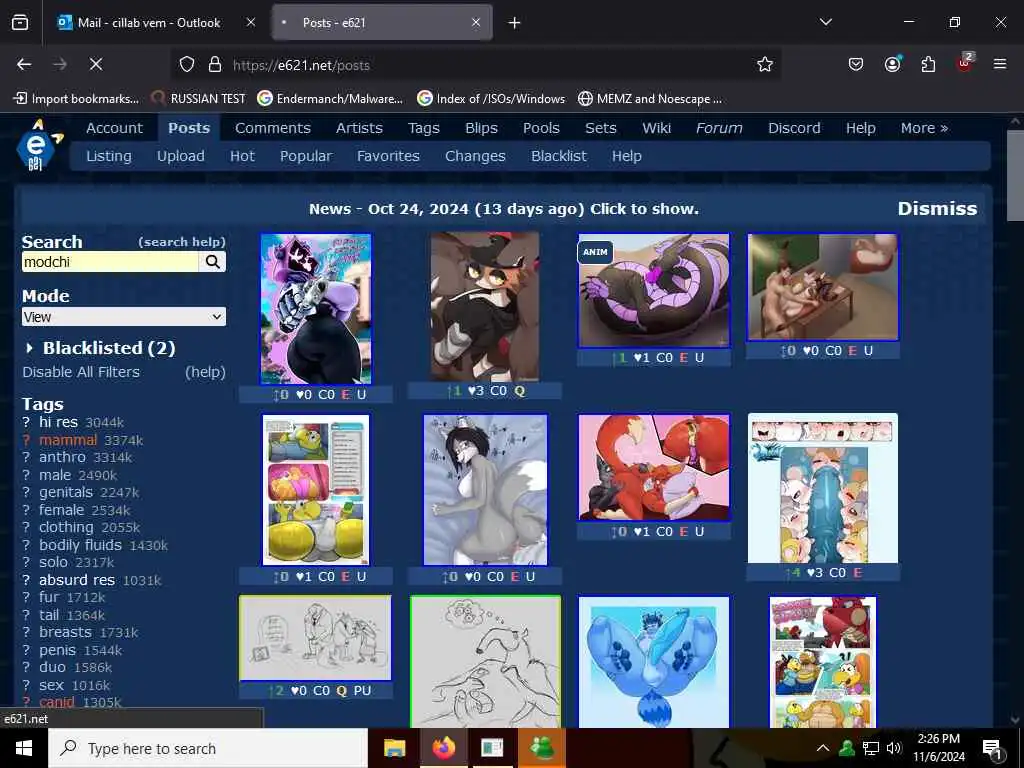This screenshot has height=768, width=1024.
Task: Open the Pools page
Action: coord(541,128)
